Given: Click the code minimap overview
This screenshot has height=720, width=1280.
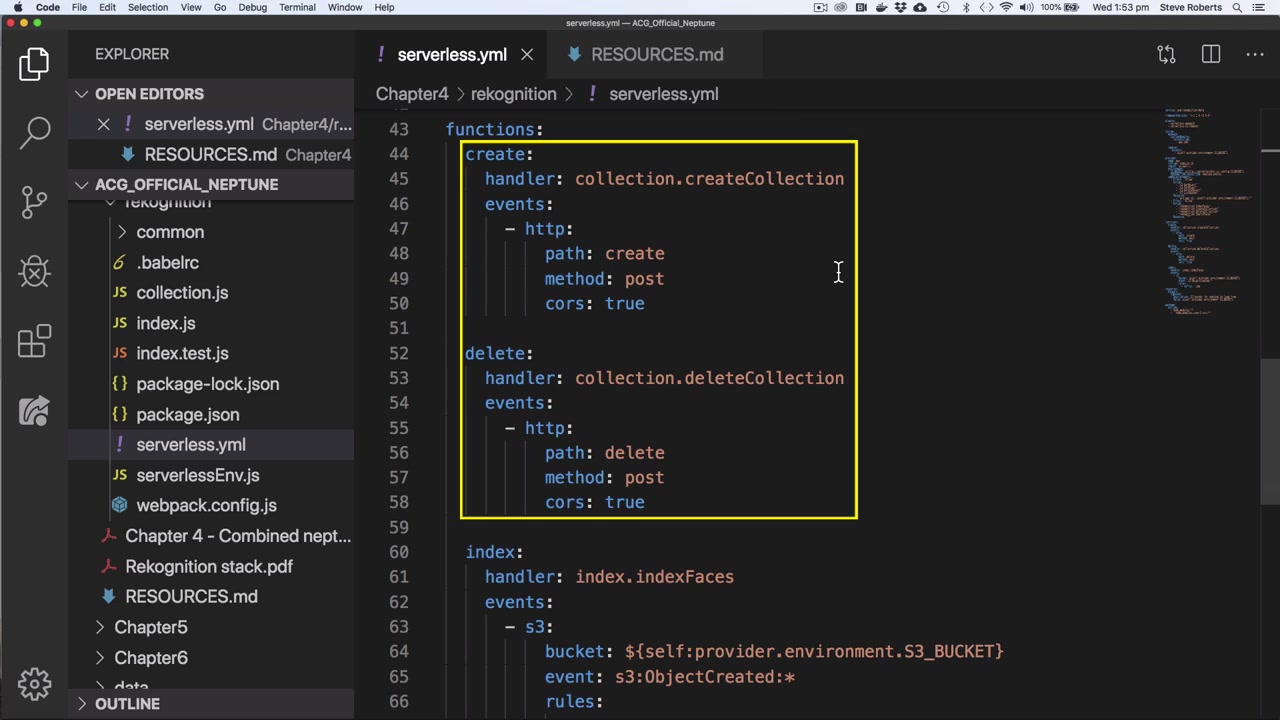Looking at the screenshot, I should 1205,210.
